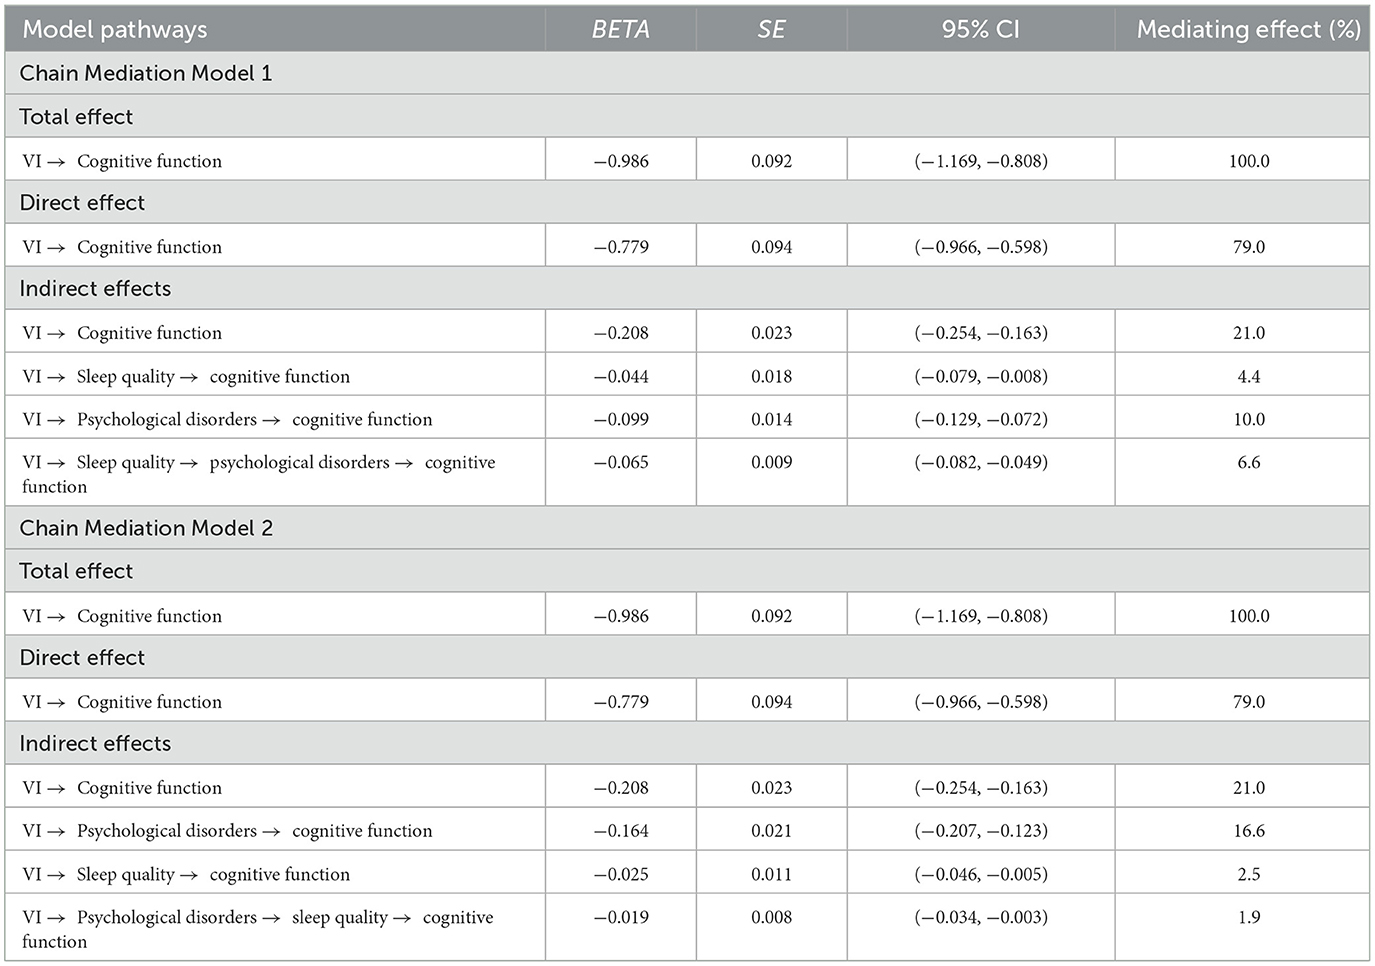Click the 95% CI column header
Image resolution: width=1375 pixels, height=966 pixels.
[980, 30]
